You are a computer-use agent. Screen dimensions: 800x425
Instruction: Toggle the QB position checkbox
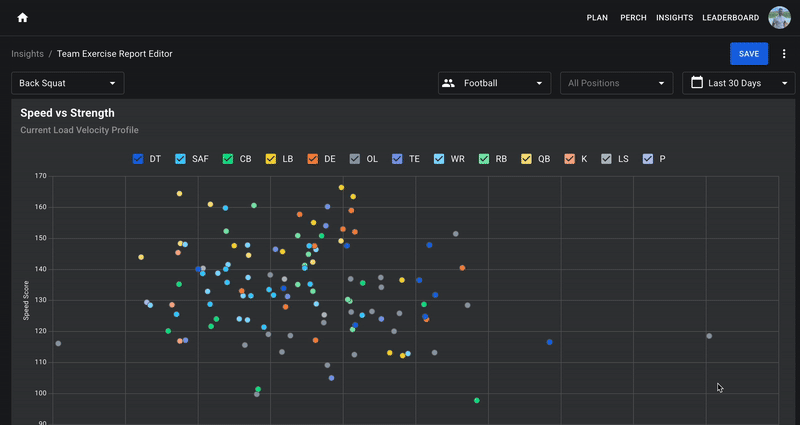(x=526, y=159)
